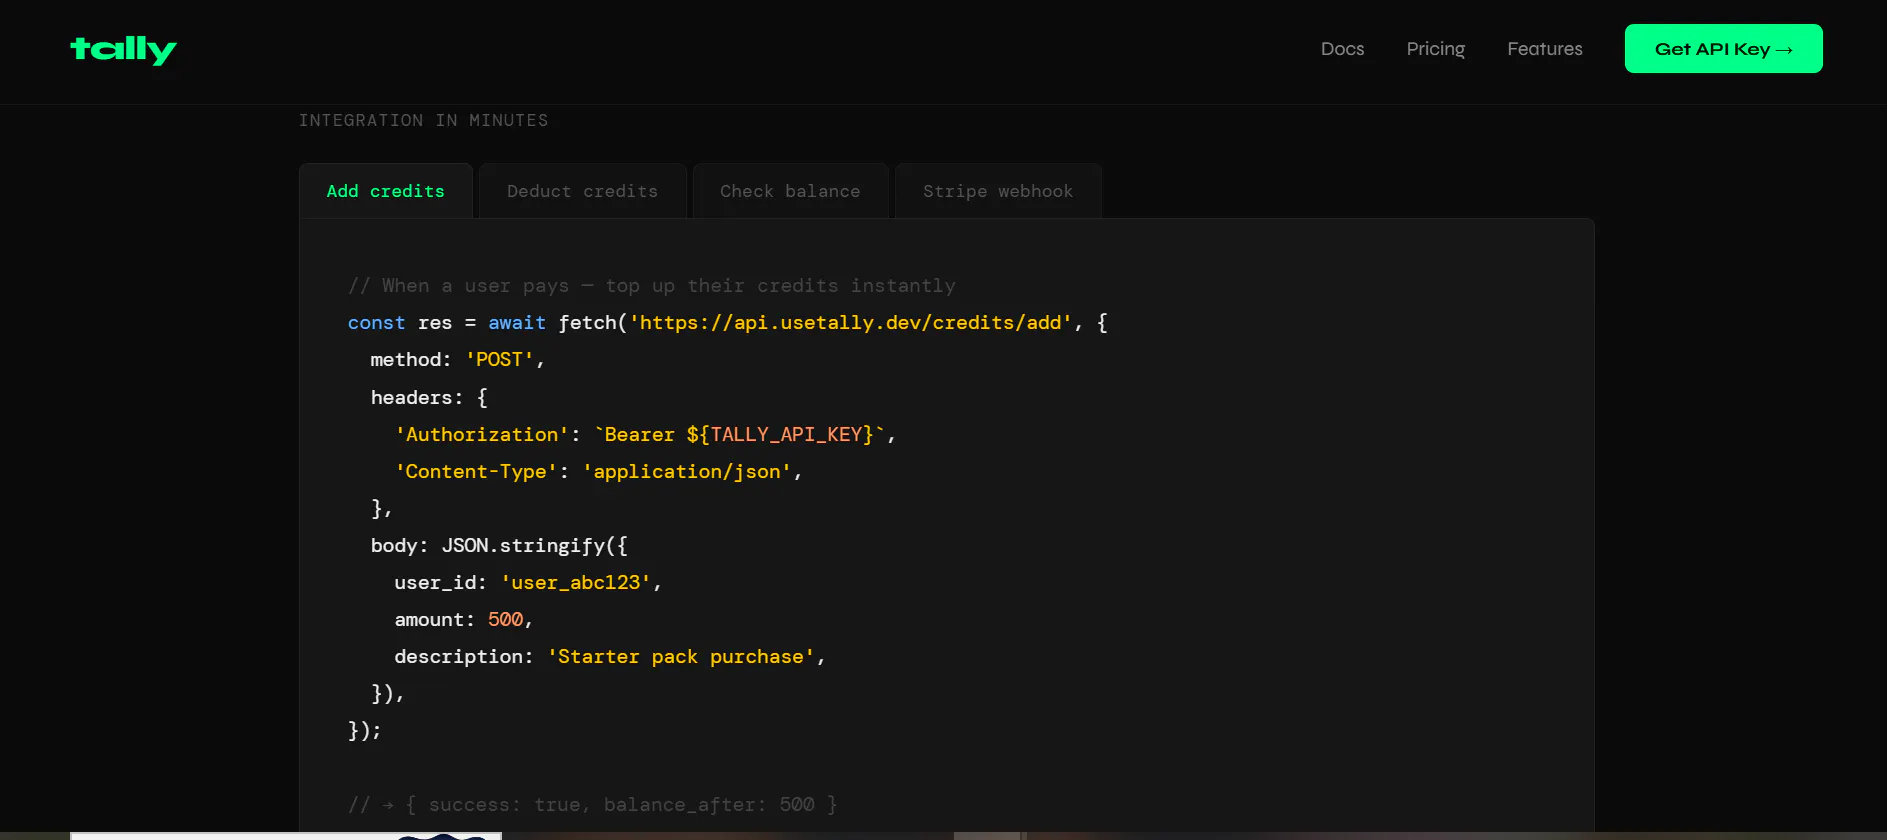Viewport: 1887px width, 840px height.
Task: Click the JSON.stringify body line
Action: [x=499, y=546]
